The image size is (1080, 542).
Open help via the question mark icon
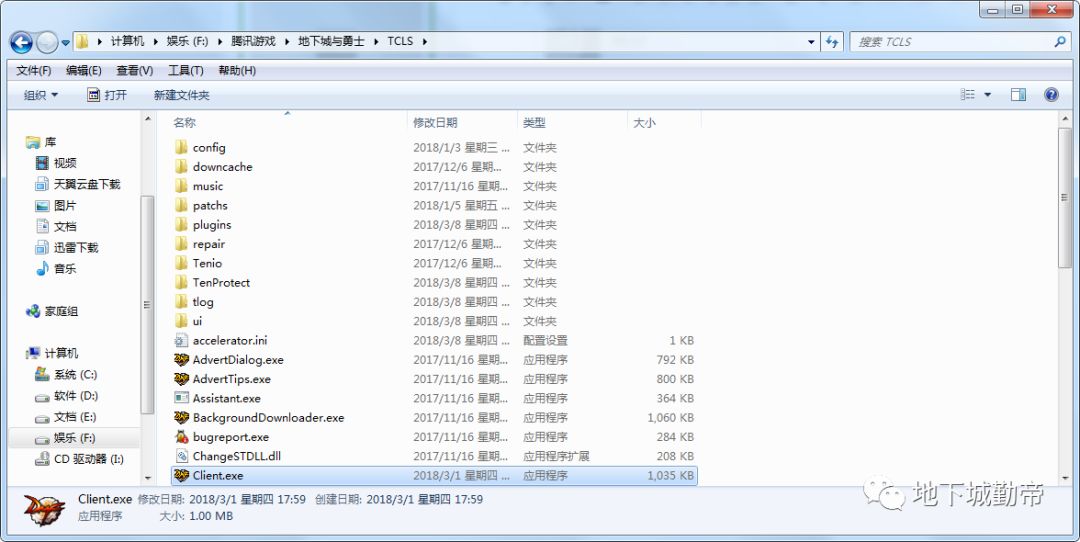[x=1051, y=95]
